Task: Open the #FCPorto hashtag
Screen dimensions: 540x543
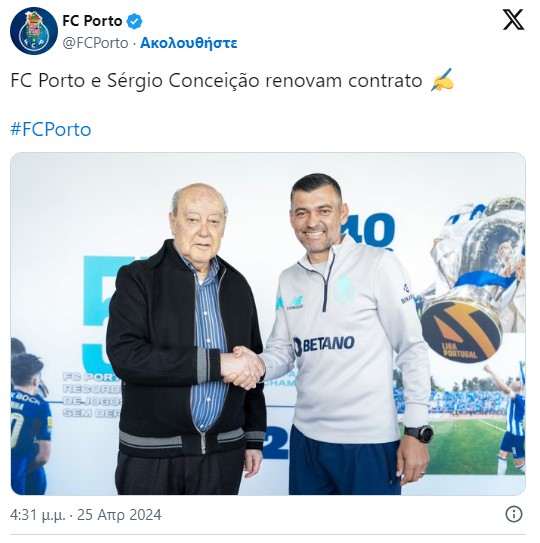Action: [51, 130]
